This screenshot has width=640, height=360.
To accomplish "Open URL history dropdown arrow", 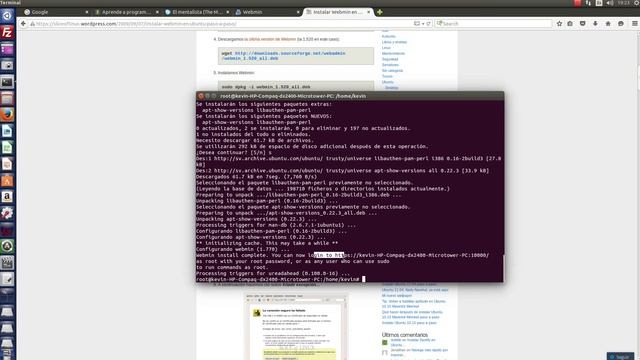I will point(423,24).
